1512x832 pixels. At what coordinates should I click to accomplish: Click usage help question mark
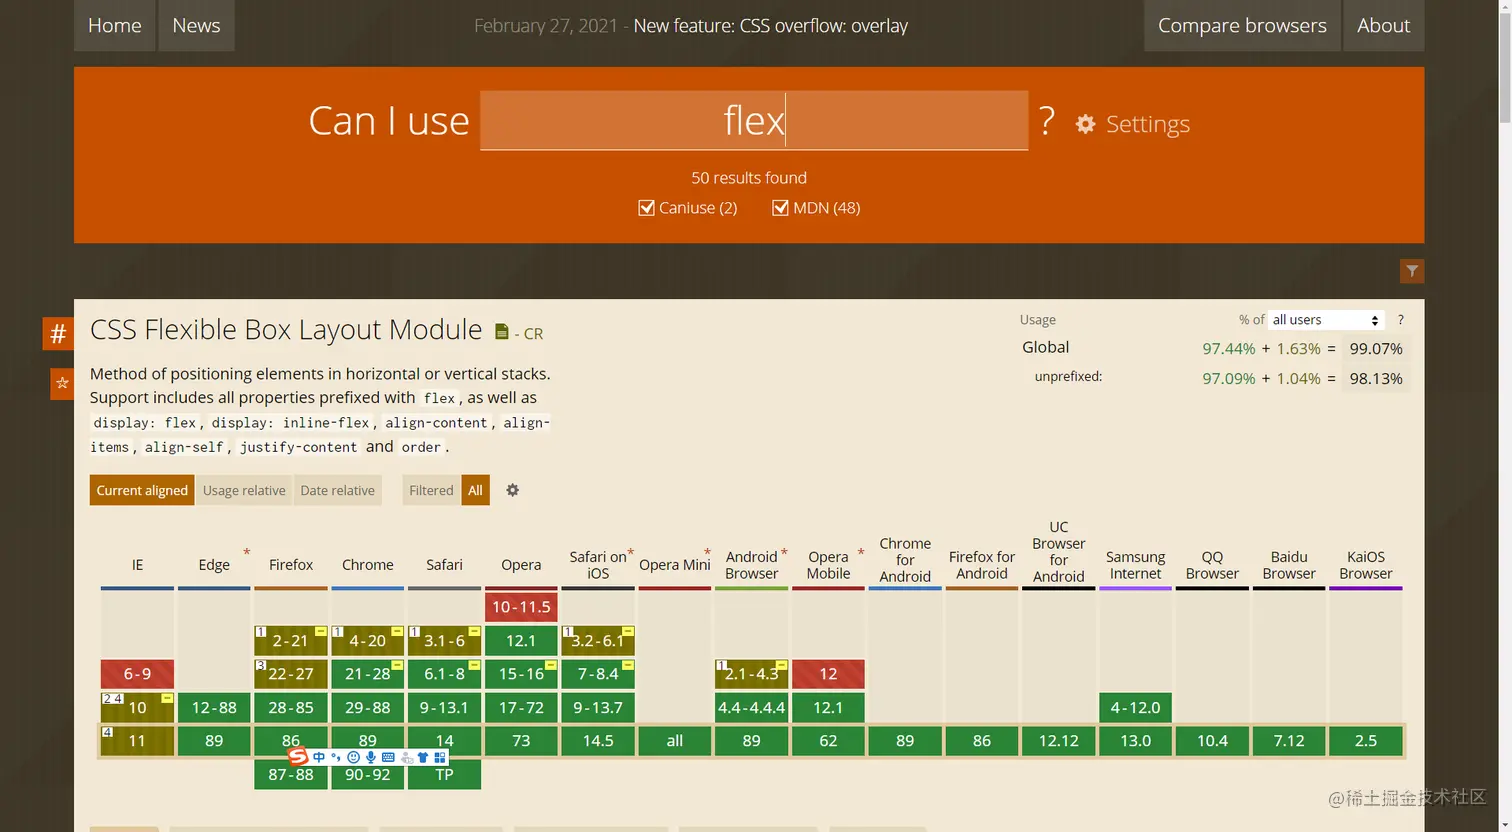point(1400,320)
